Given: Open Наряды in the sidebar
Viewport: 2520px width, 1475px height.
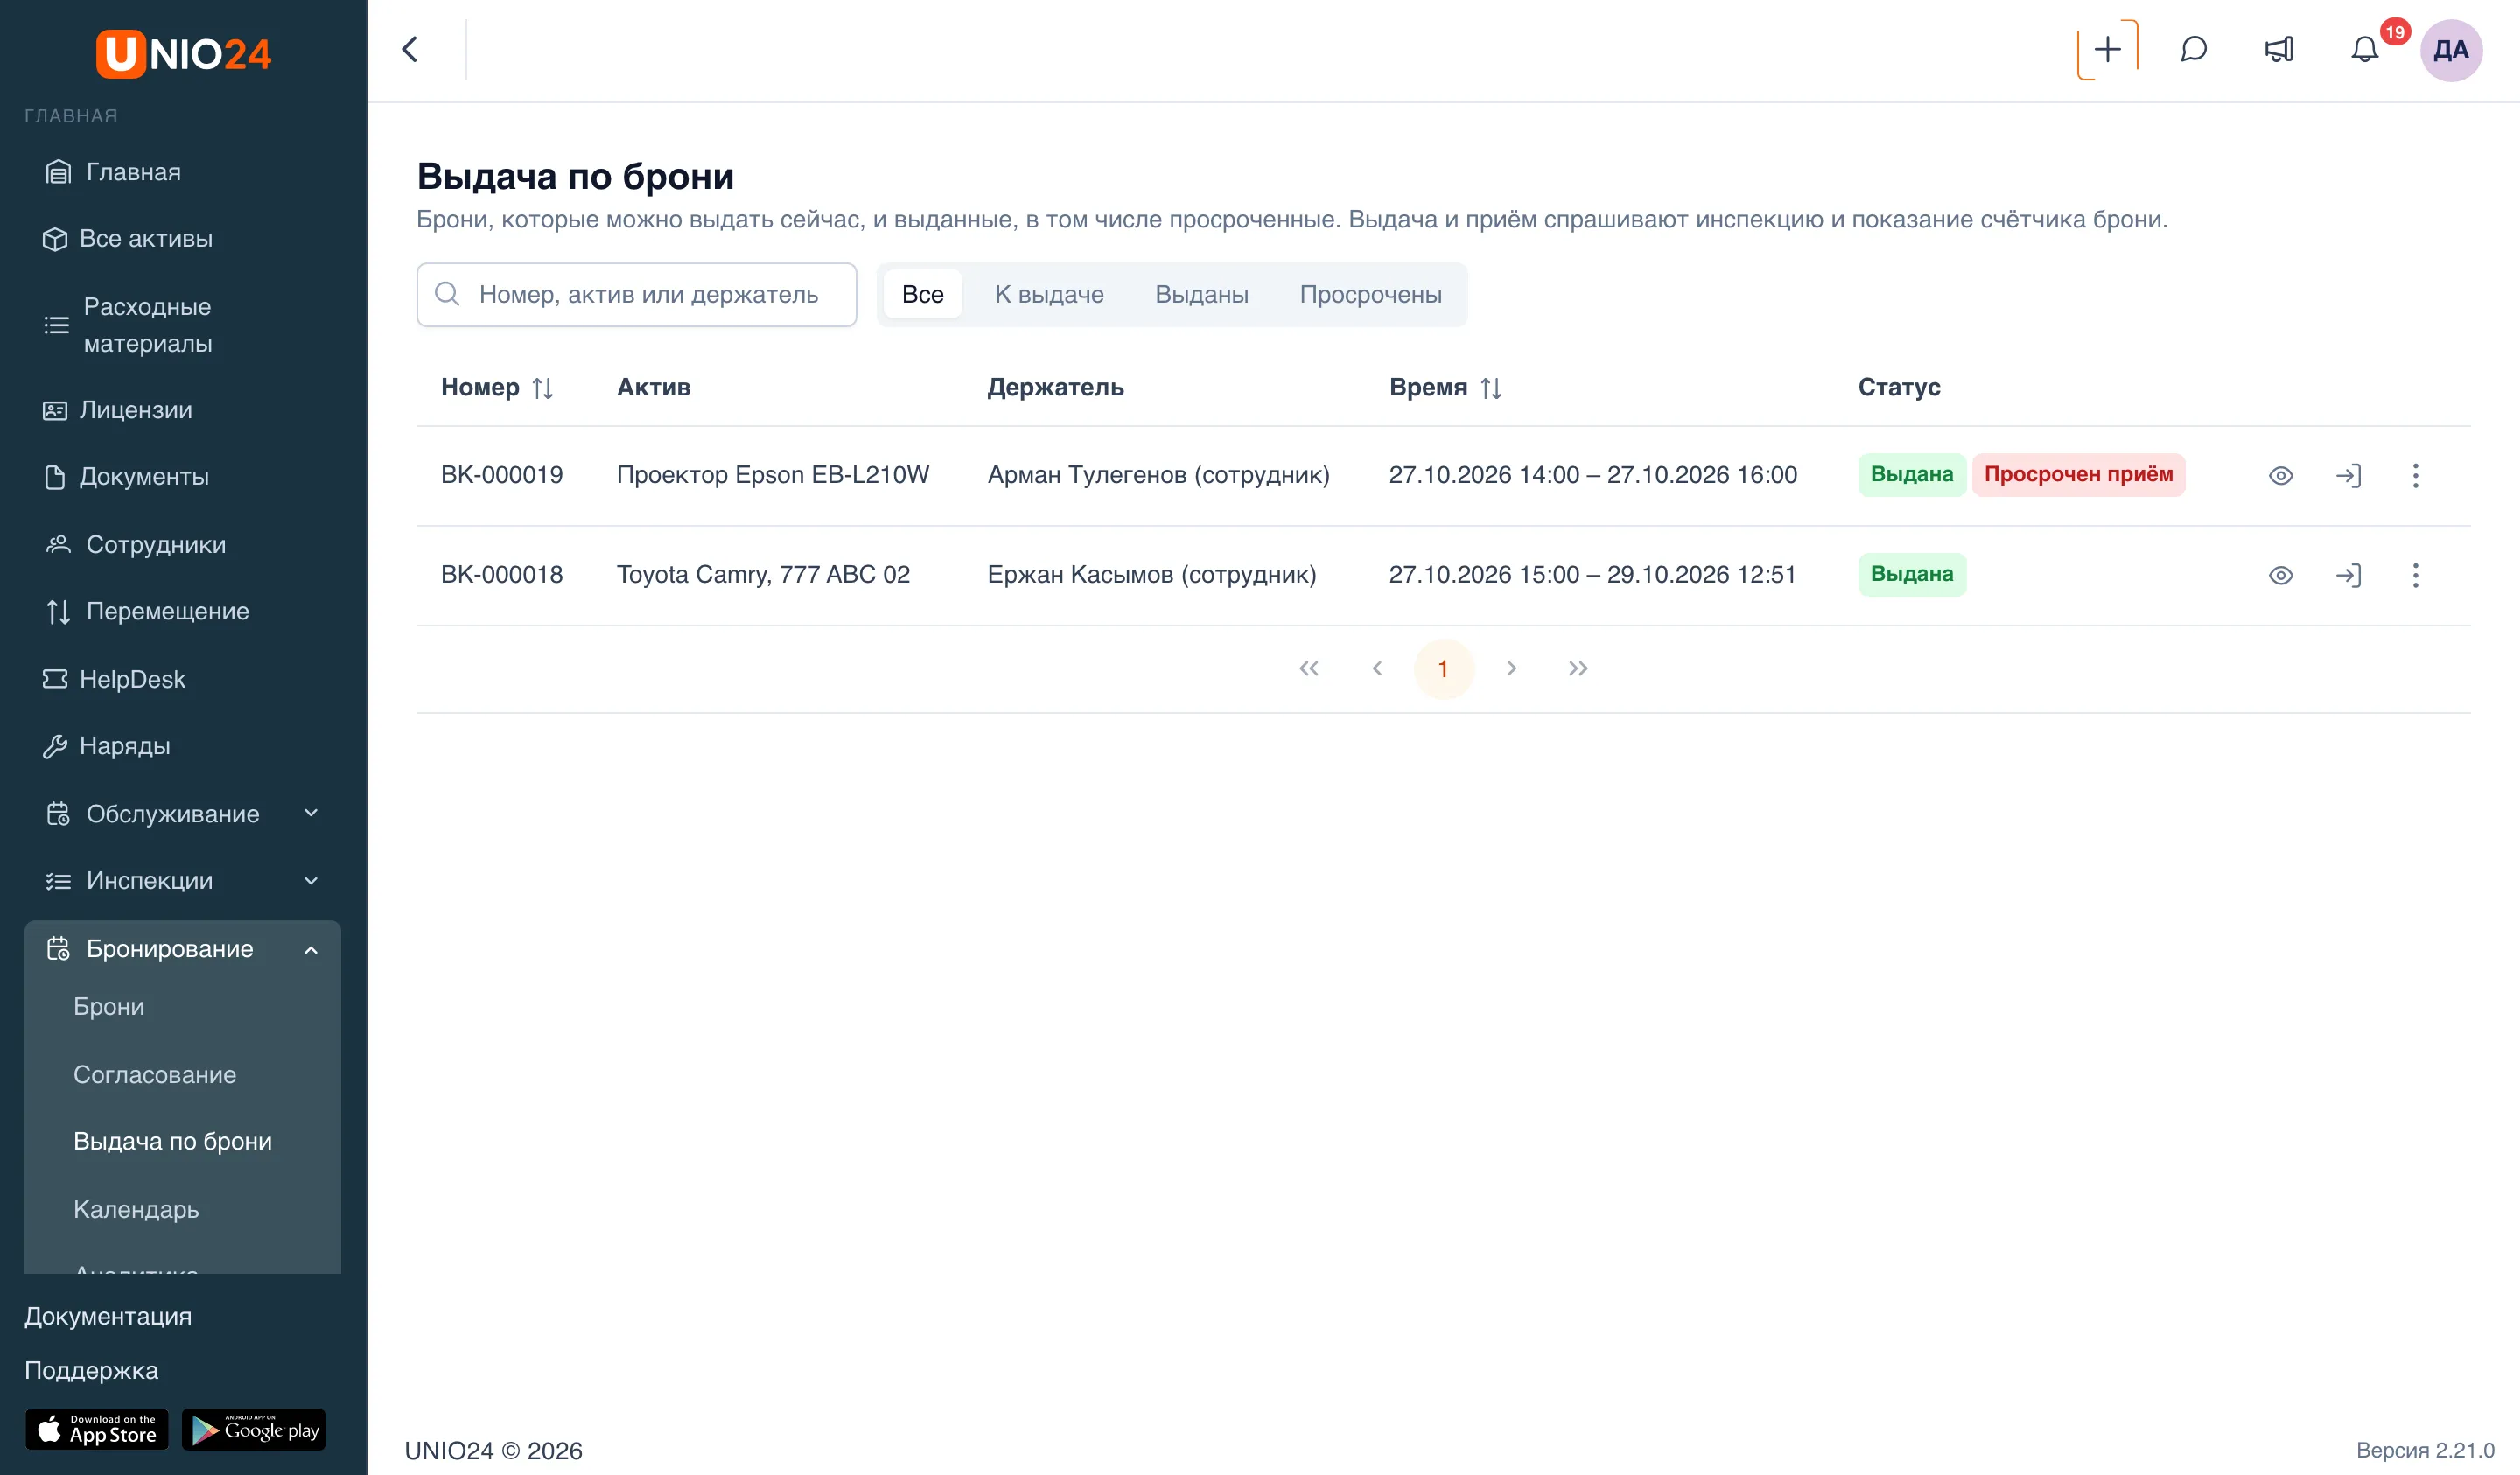Looking at the screenshot, I should tap(182, 746).
